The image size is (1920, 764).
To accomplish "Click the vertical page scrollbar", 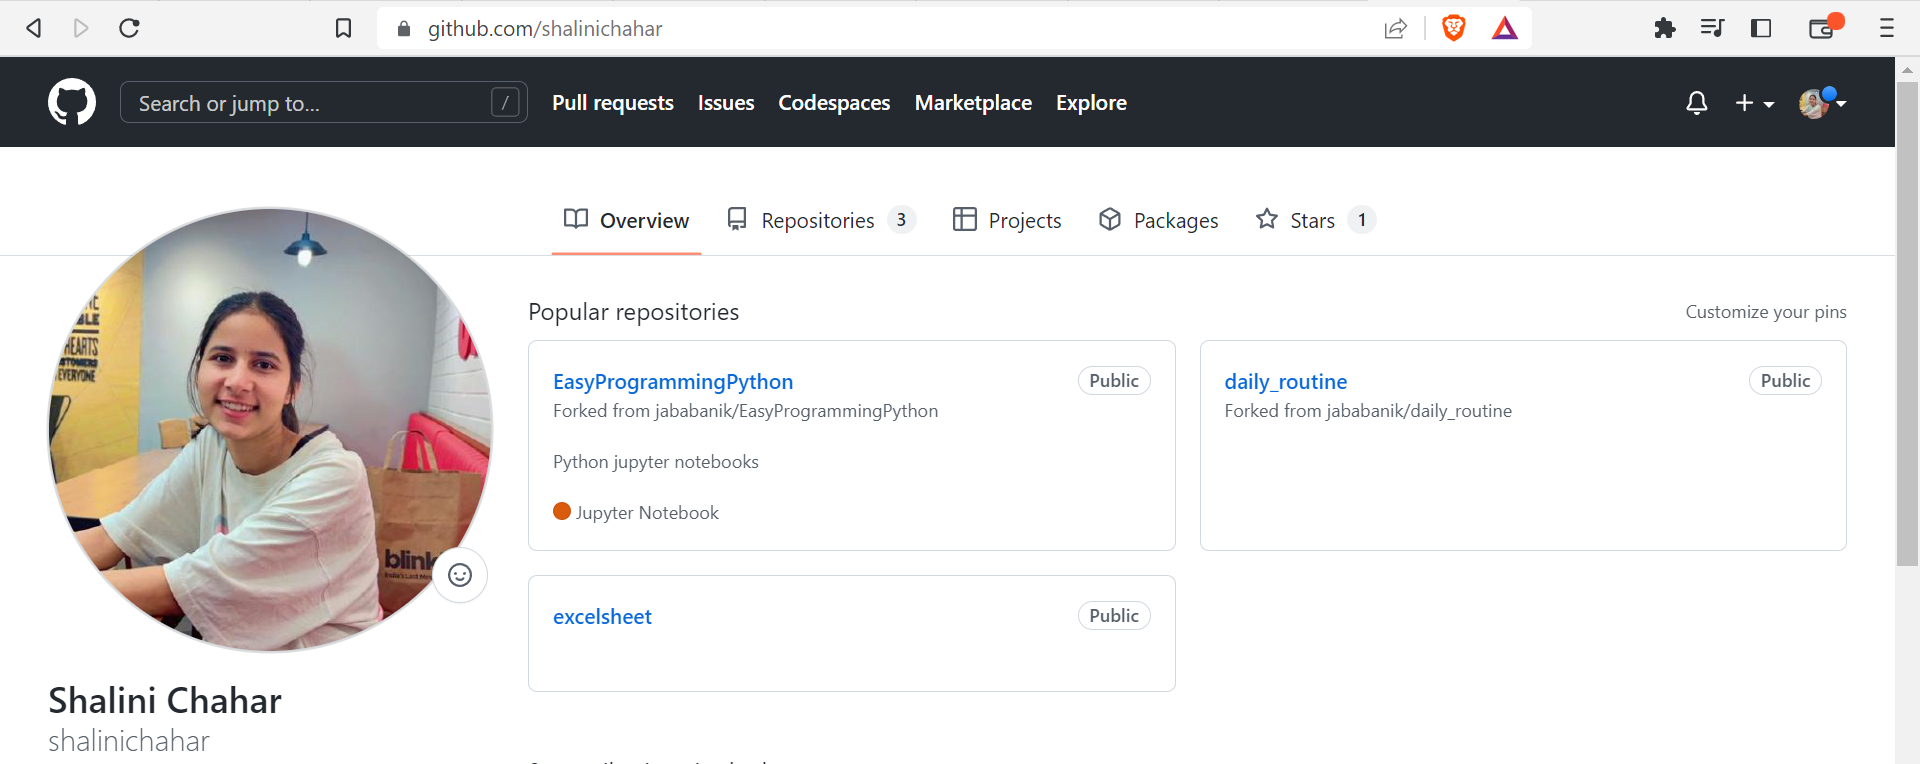I will [x=1907, y=320].
